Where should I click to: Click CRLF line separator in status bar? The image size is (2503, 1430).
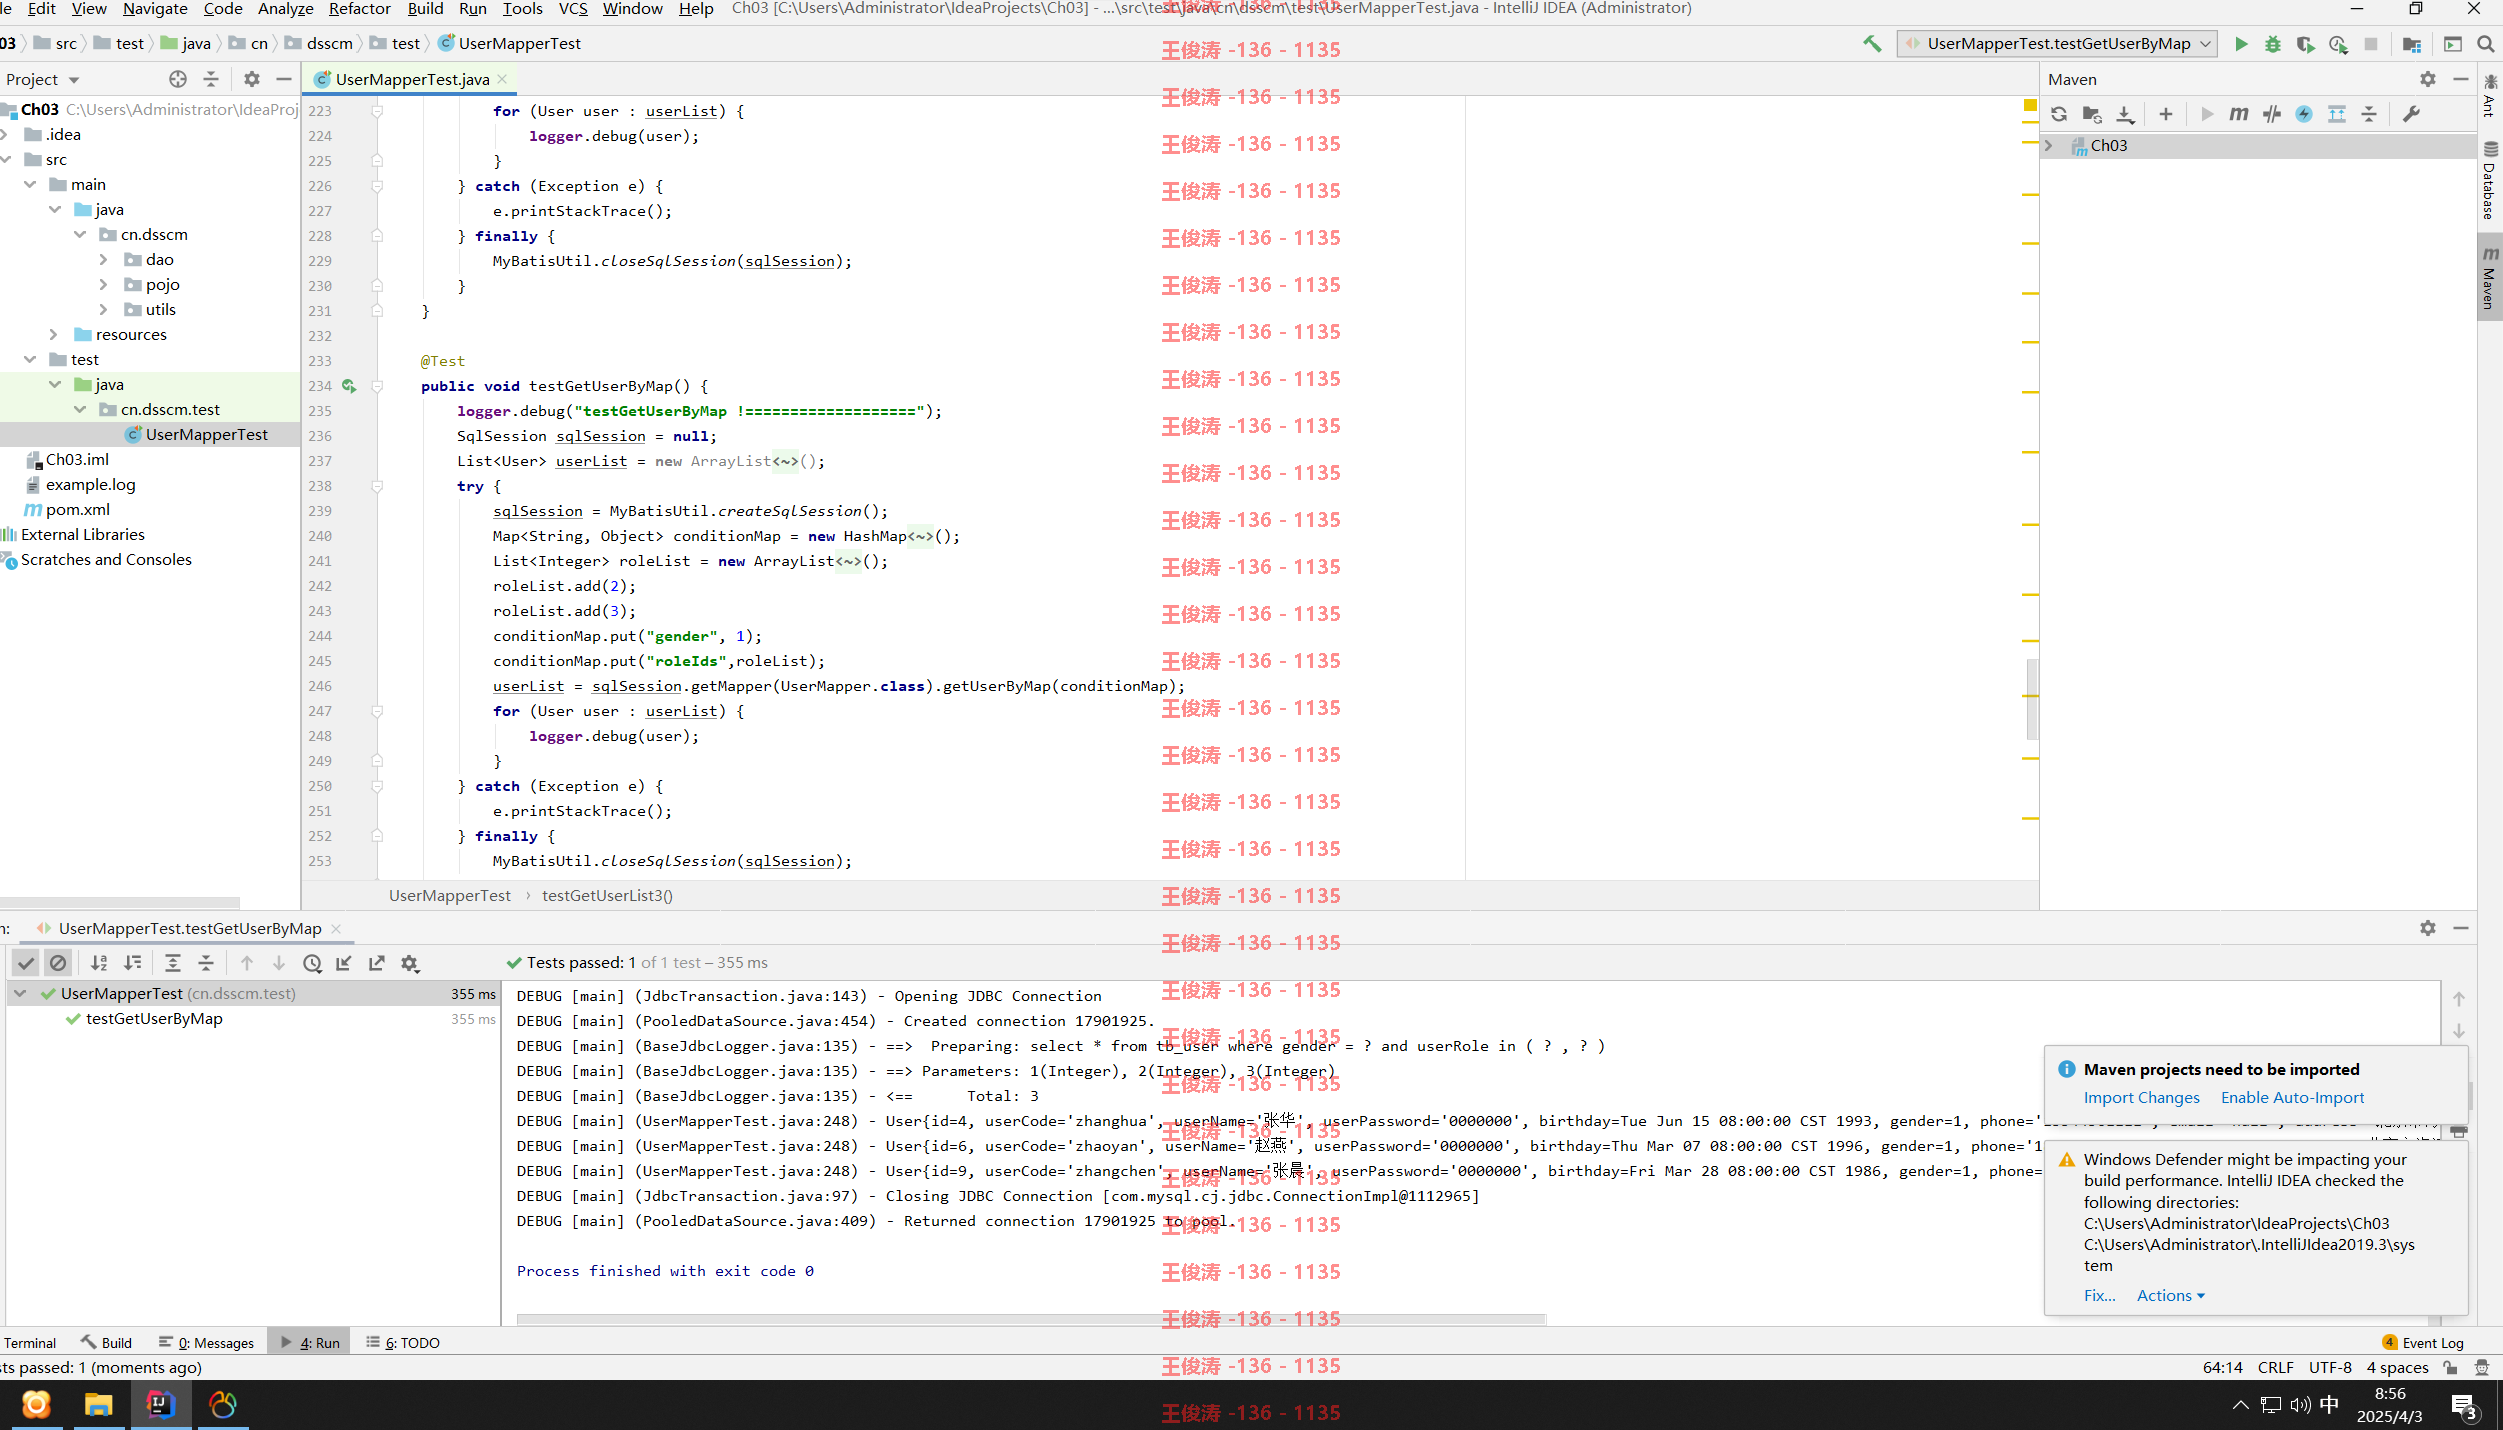pos(2275,1368)
